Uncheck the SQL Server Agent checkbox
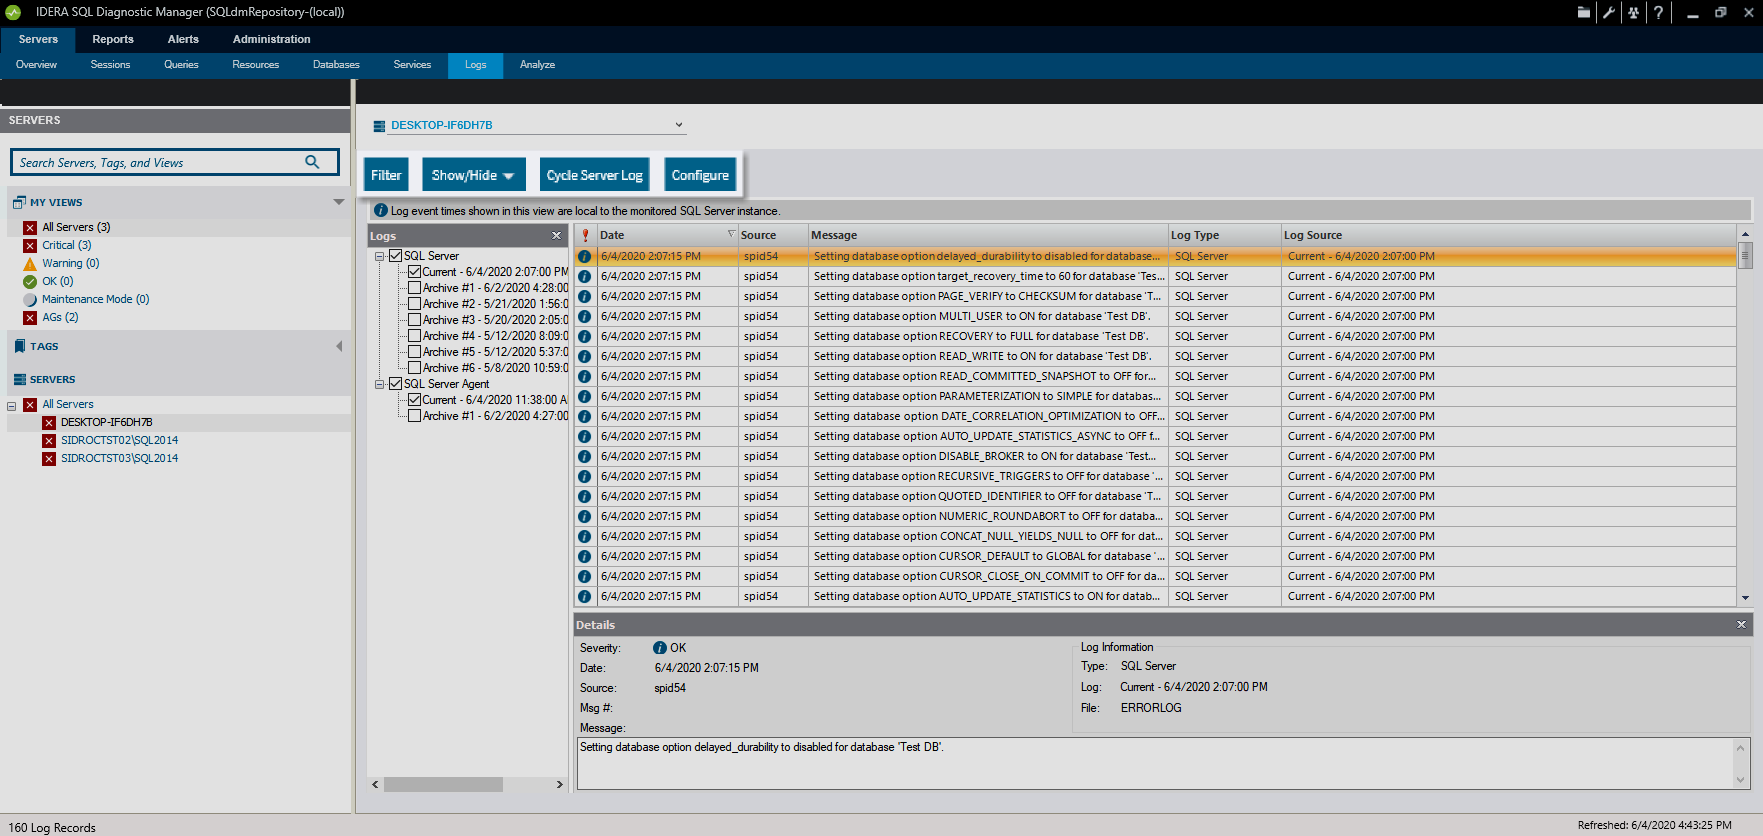The height and width of the screenshot is (836, 1763). pos(396,384)
